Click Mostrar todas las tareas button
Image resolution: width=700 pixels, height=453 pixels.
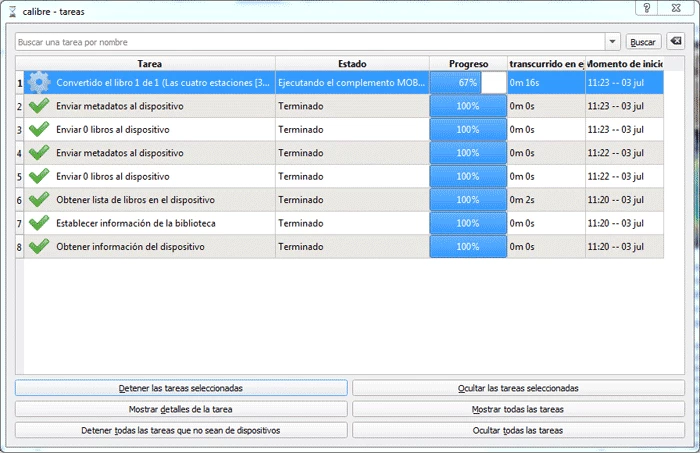point(517,409)
